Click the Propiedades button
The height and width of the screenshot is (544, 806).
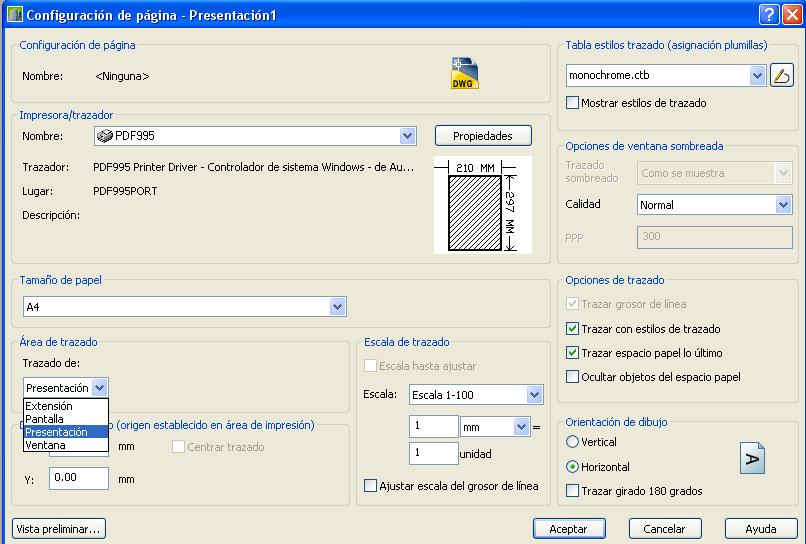483,136
